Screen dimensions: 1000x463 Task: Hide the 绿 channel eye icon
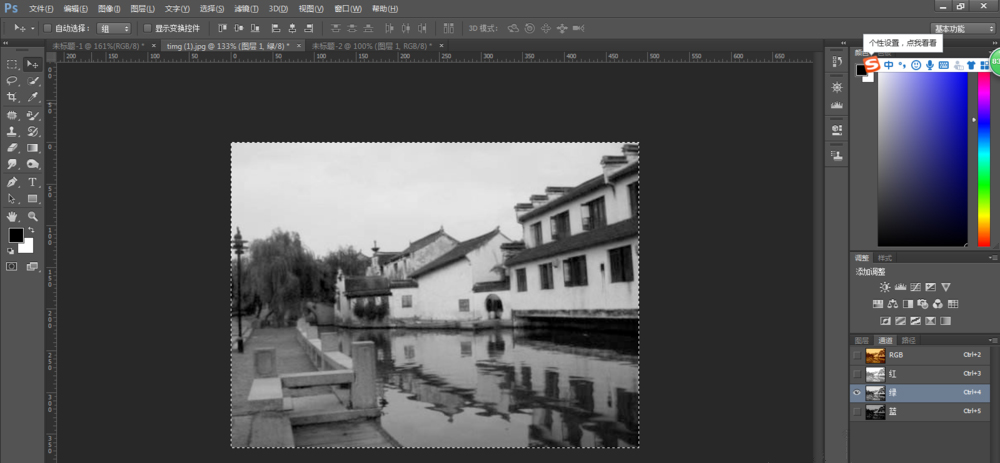pos(856,393)
